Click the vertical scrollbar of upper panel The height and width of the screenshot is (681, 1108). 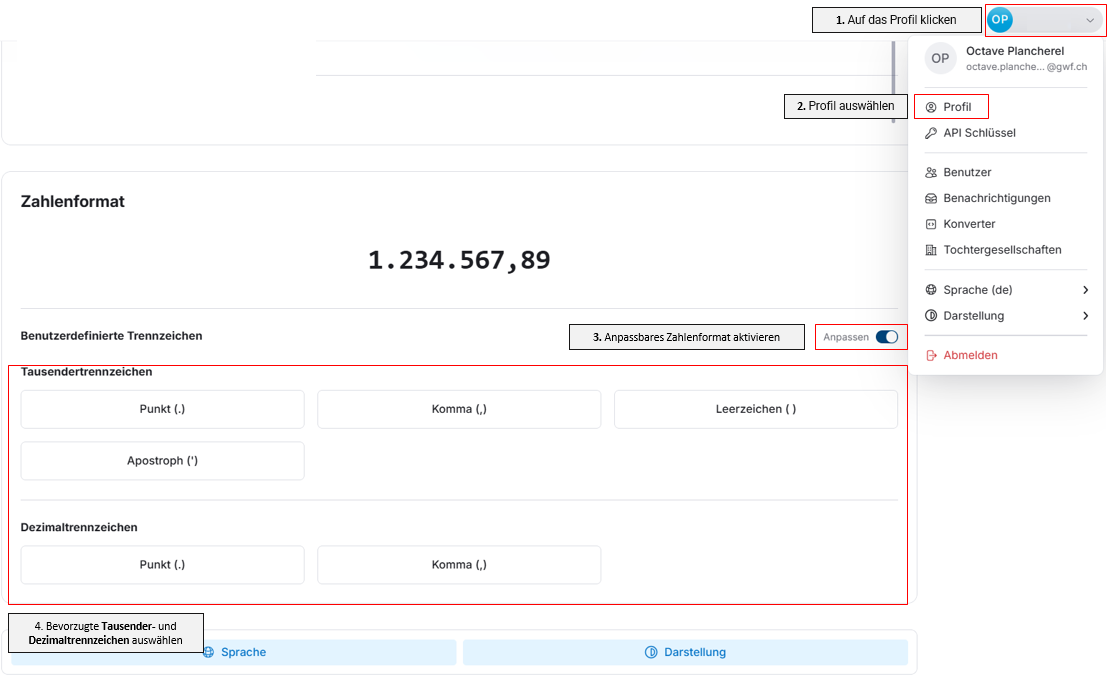(x=893, y=81)
